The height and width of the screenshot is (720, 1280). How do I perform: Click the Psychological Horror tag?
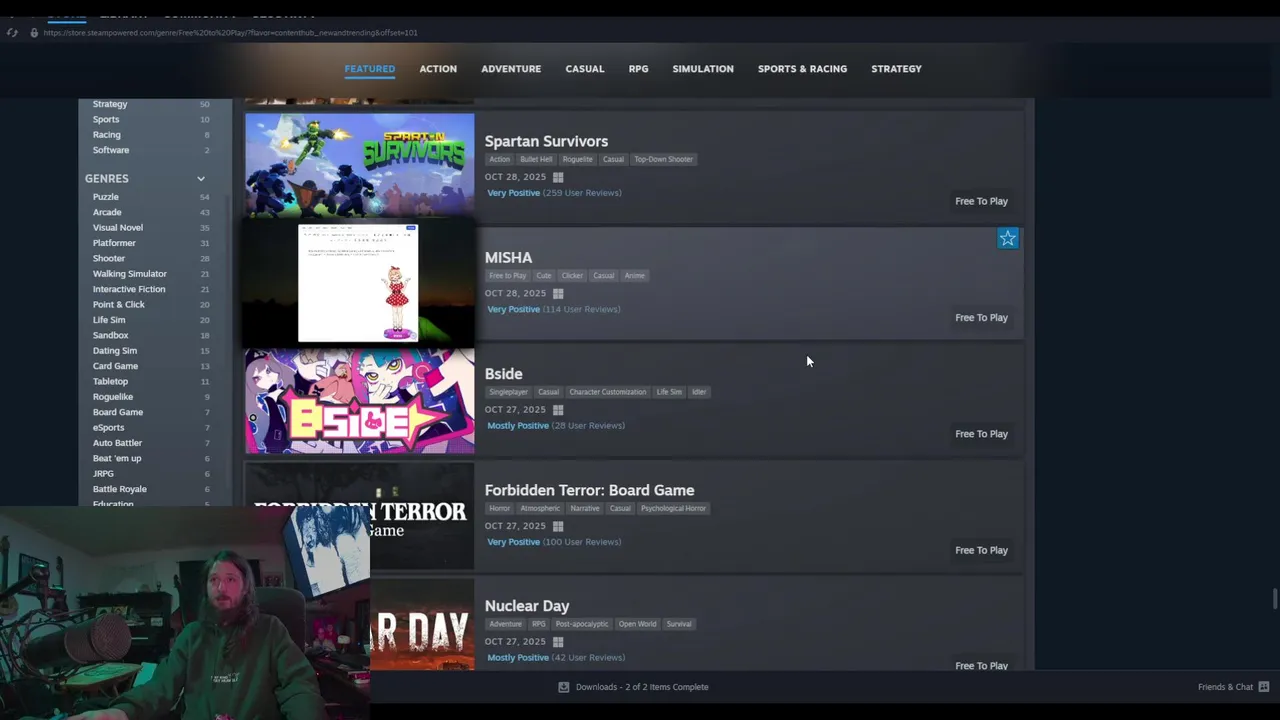pos(673,508)
